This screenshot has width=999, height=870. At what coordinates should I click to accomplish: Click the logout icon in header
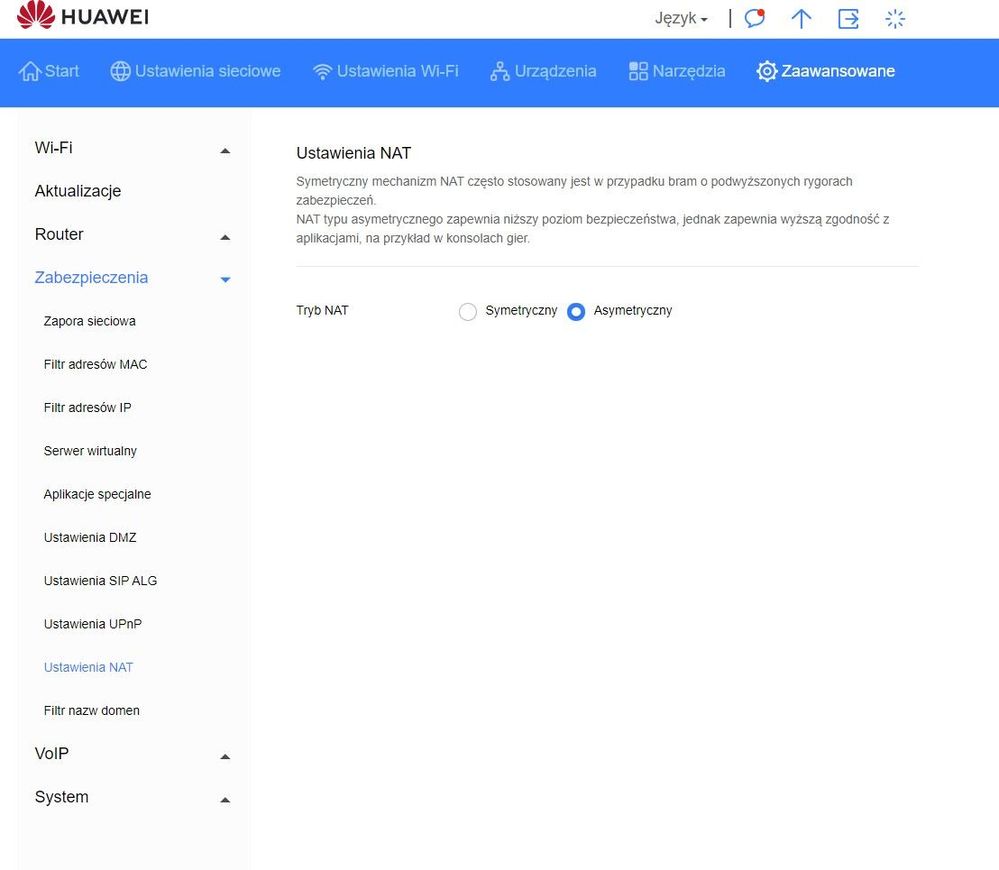click(848, 18)
